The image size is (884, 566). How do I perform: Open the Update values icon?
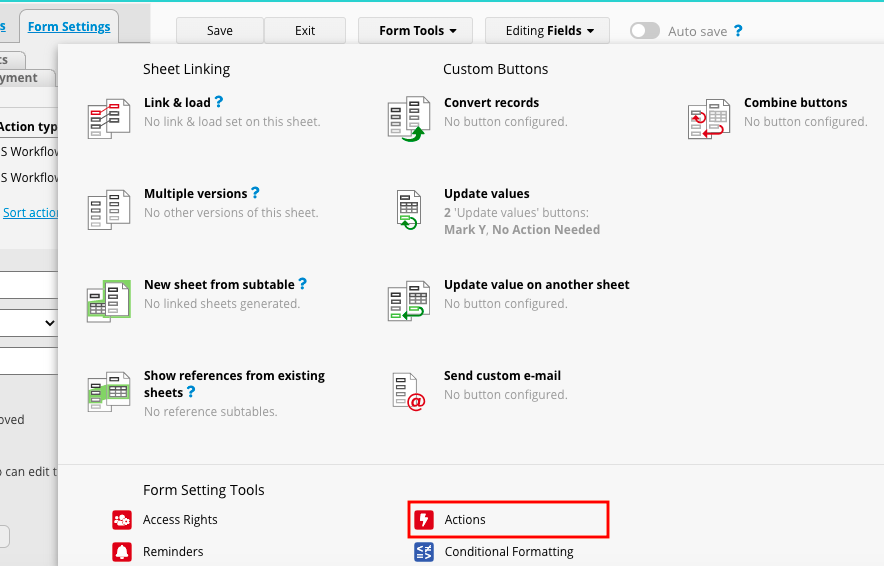(409, 210)
